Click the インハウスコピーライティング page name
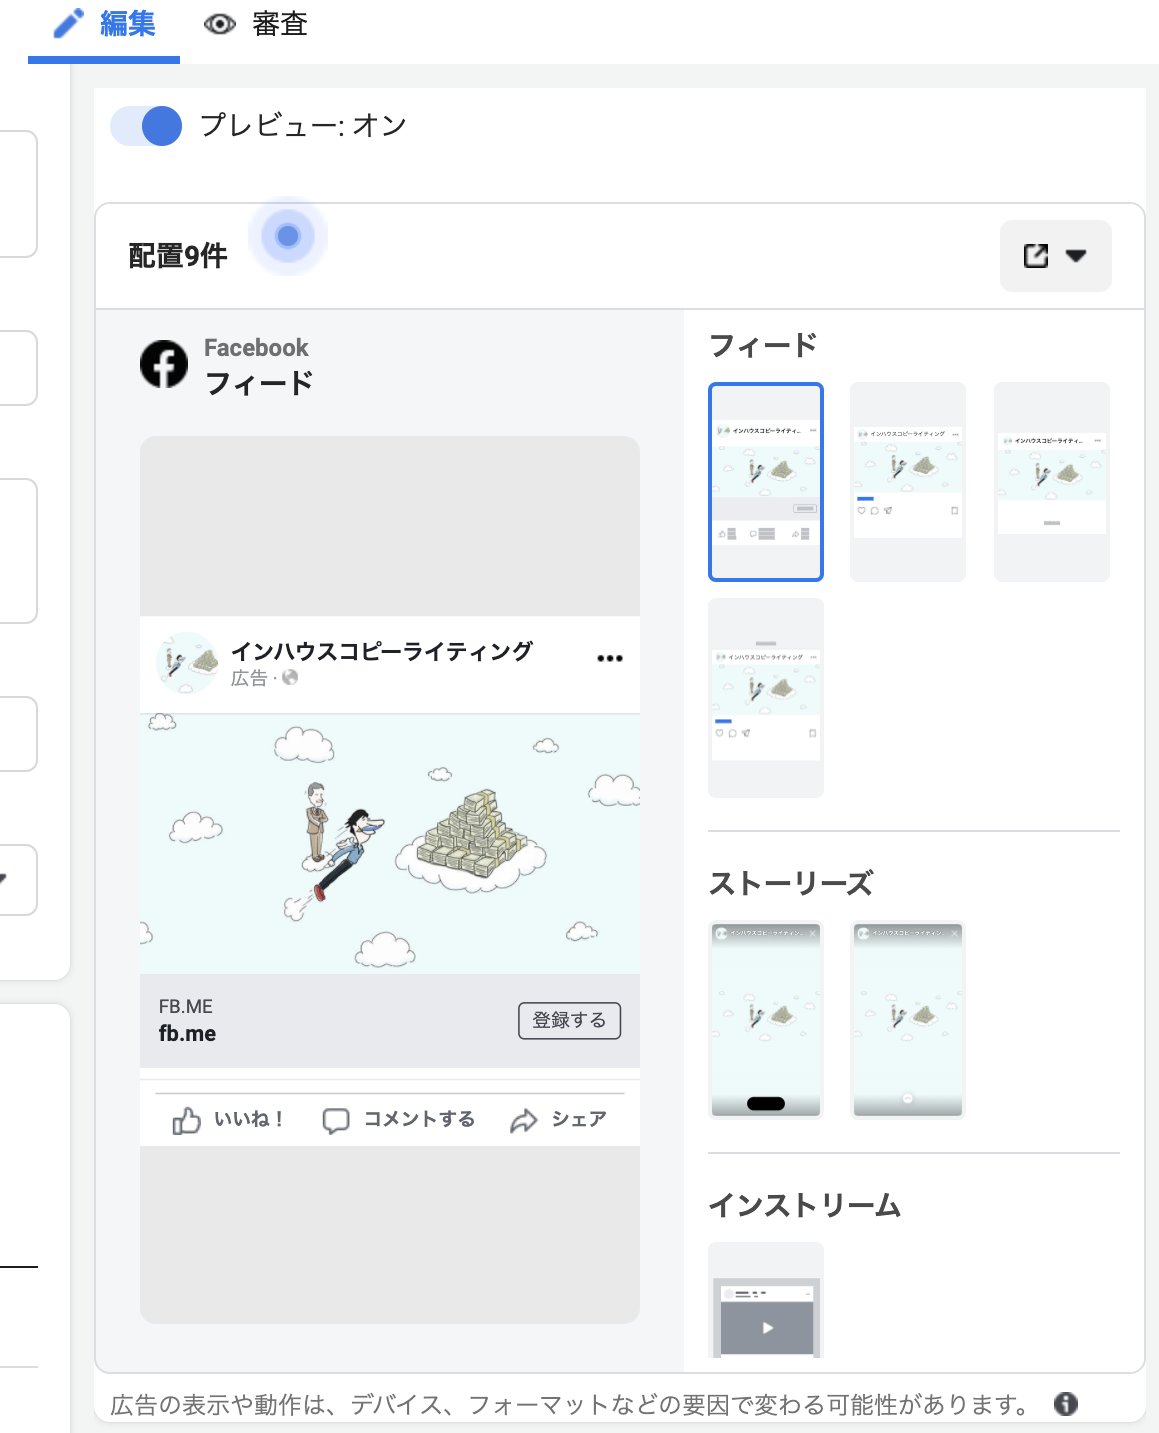 (382, 651)
